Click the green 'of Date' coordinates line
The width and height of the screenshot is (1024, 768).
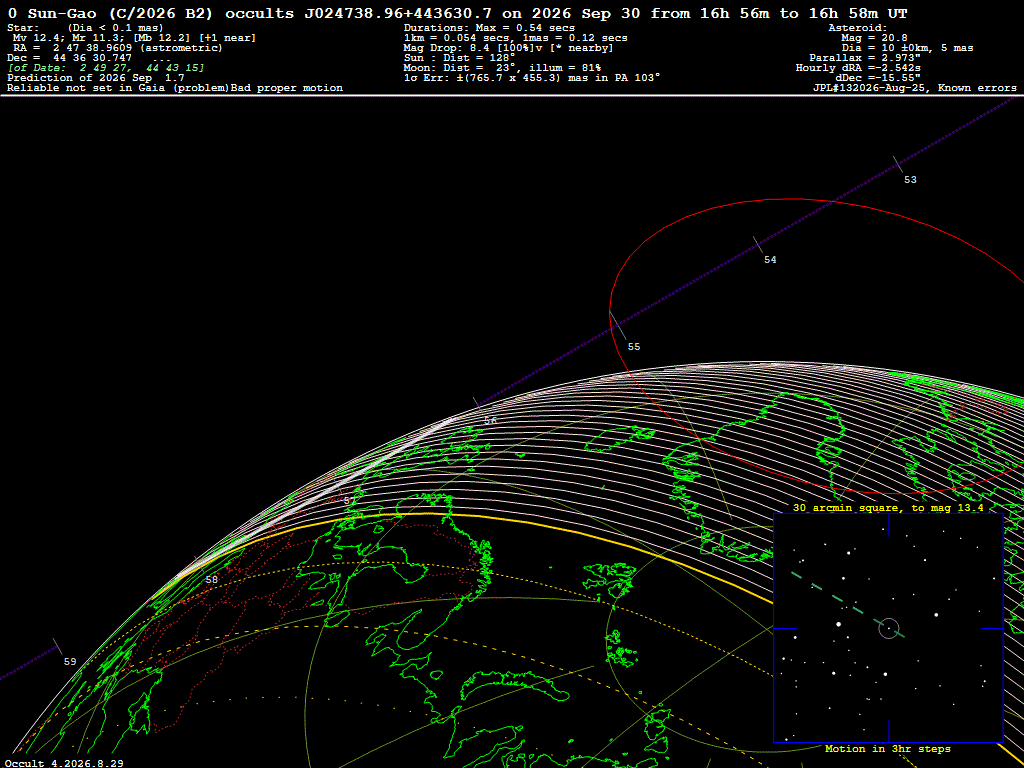[x=106, y=68]
